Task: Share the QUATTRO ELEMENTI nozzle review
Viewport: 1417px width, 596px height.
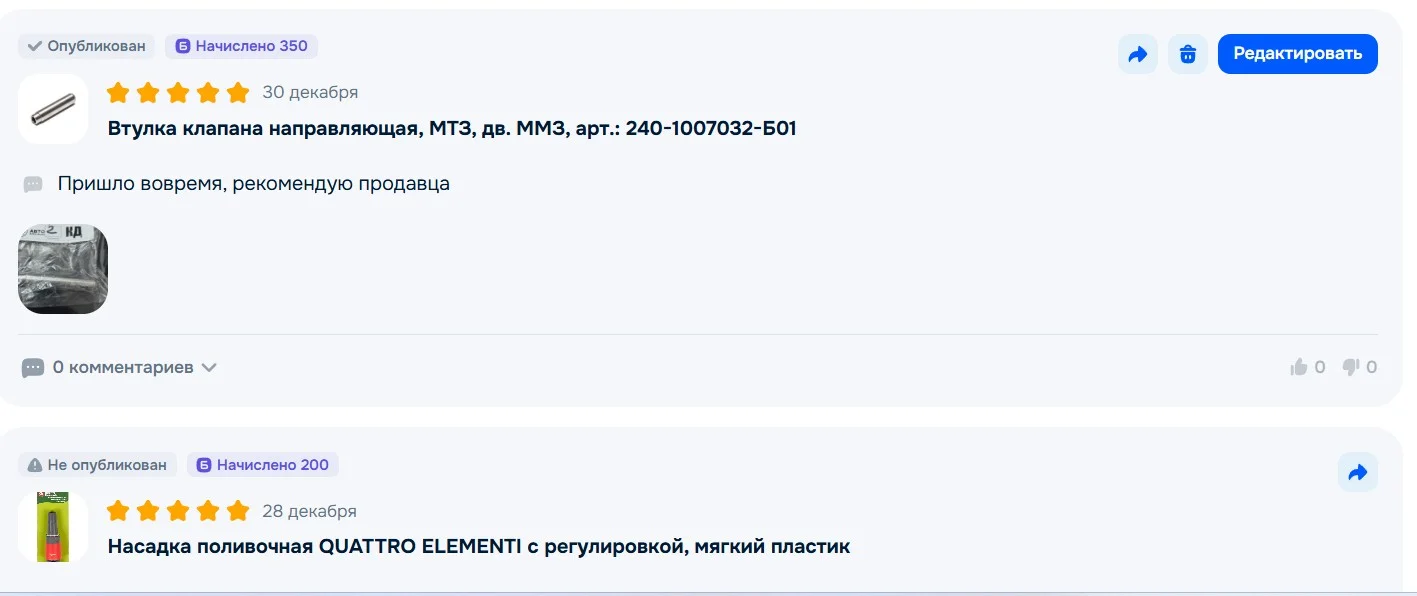Action: [x=1357, y=473]
